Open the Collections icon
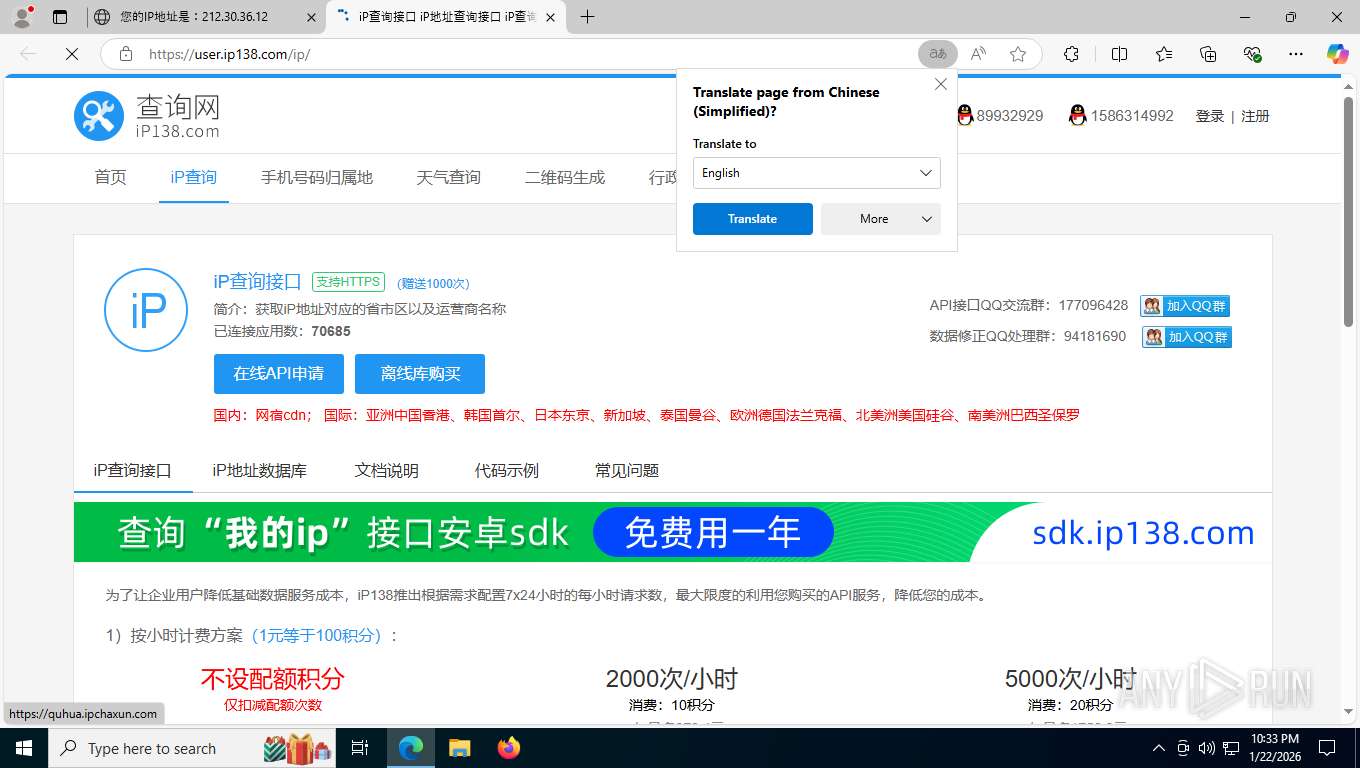 [x=1208, y=54]
